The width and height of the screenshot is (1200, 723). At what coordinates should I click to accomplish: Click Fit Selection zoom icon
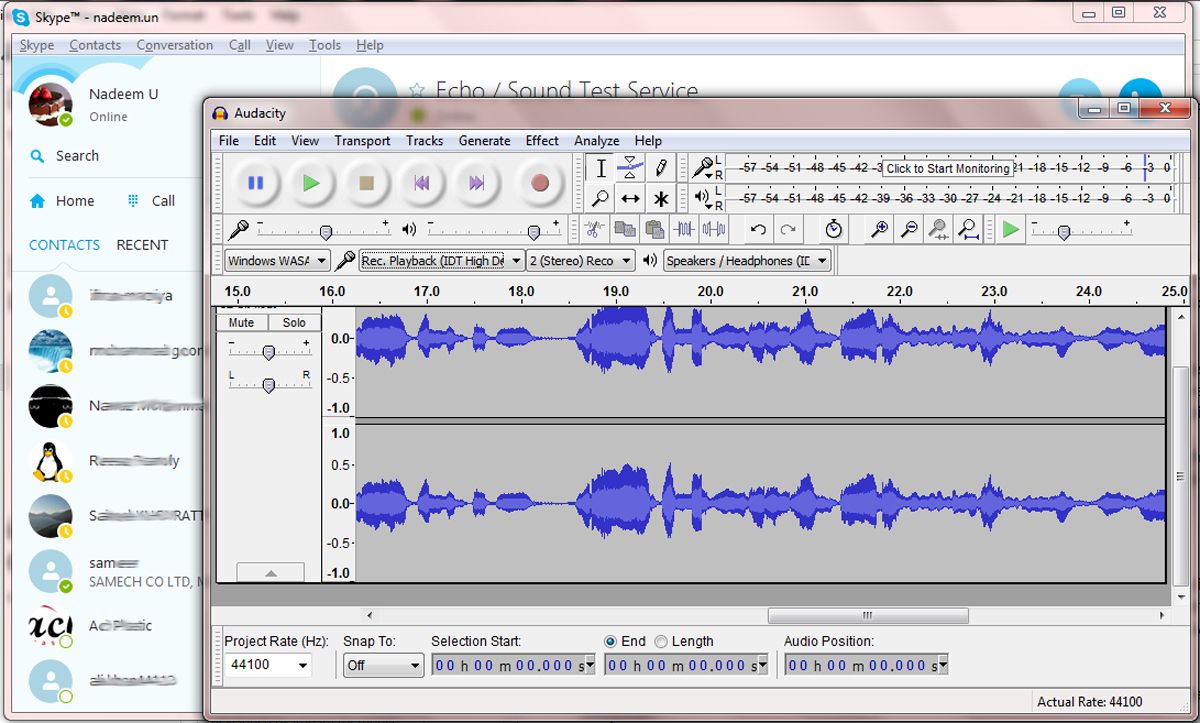(x=938, y=230)
